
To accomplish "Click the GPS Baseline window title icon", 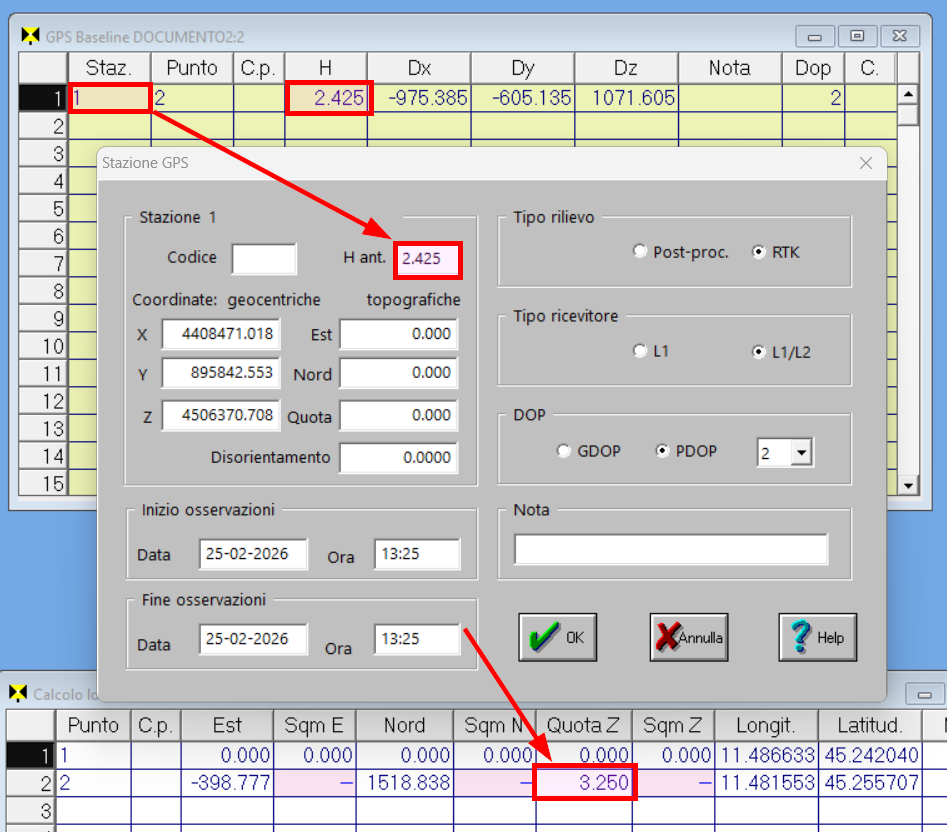I will click(30, 36).
